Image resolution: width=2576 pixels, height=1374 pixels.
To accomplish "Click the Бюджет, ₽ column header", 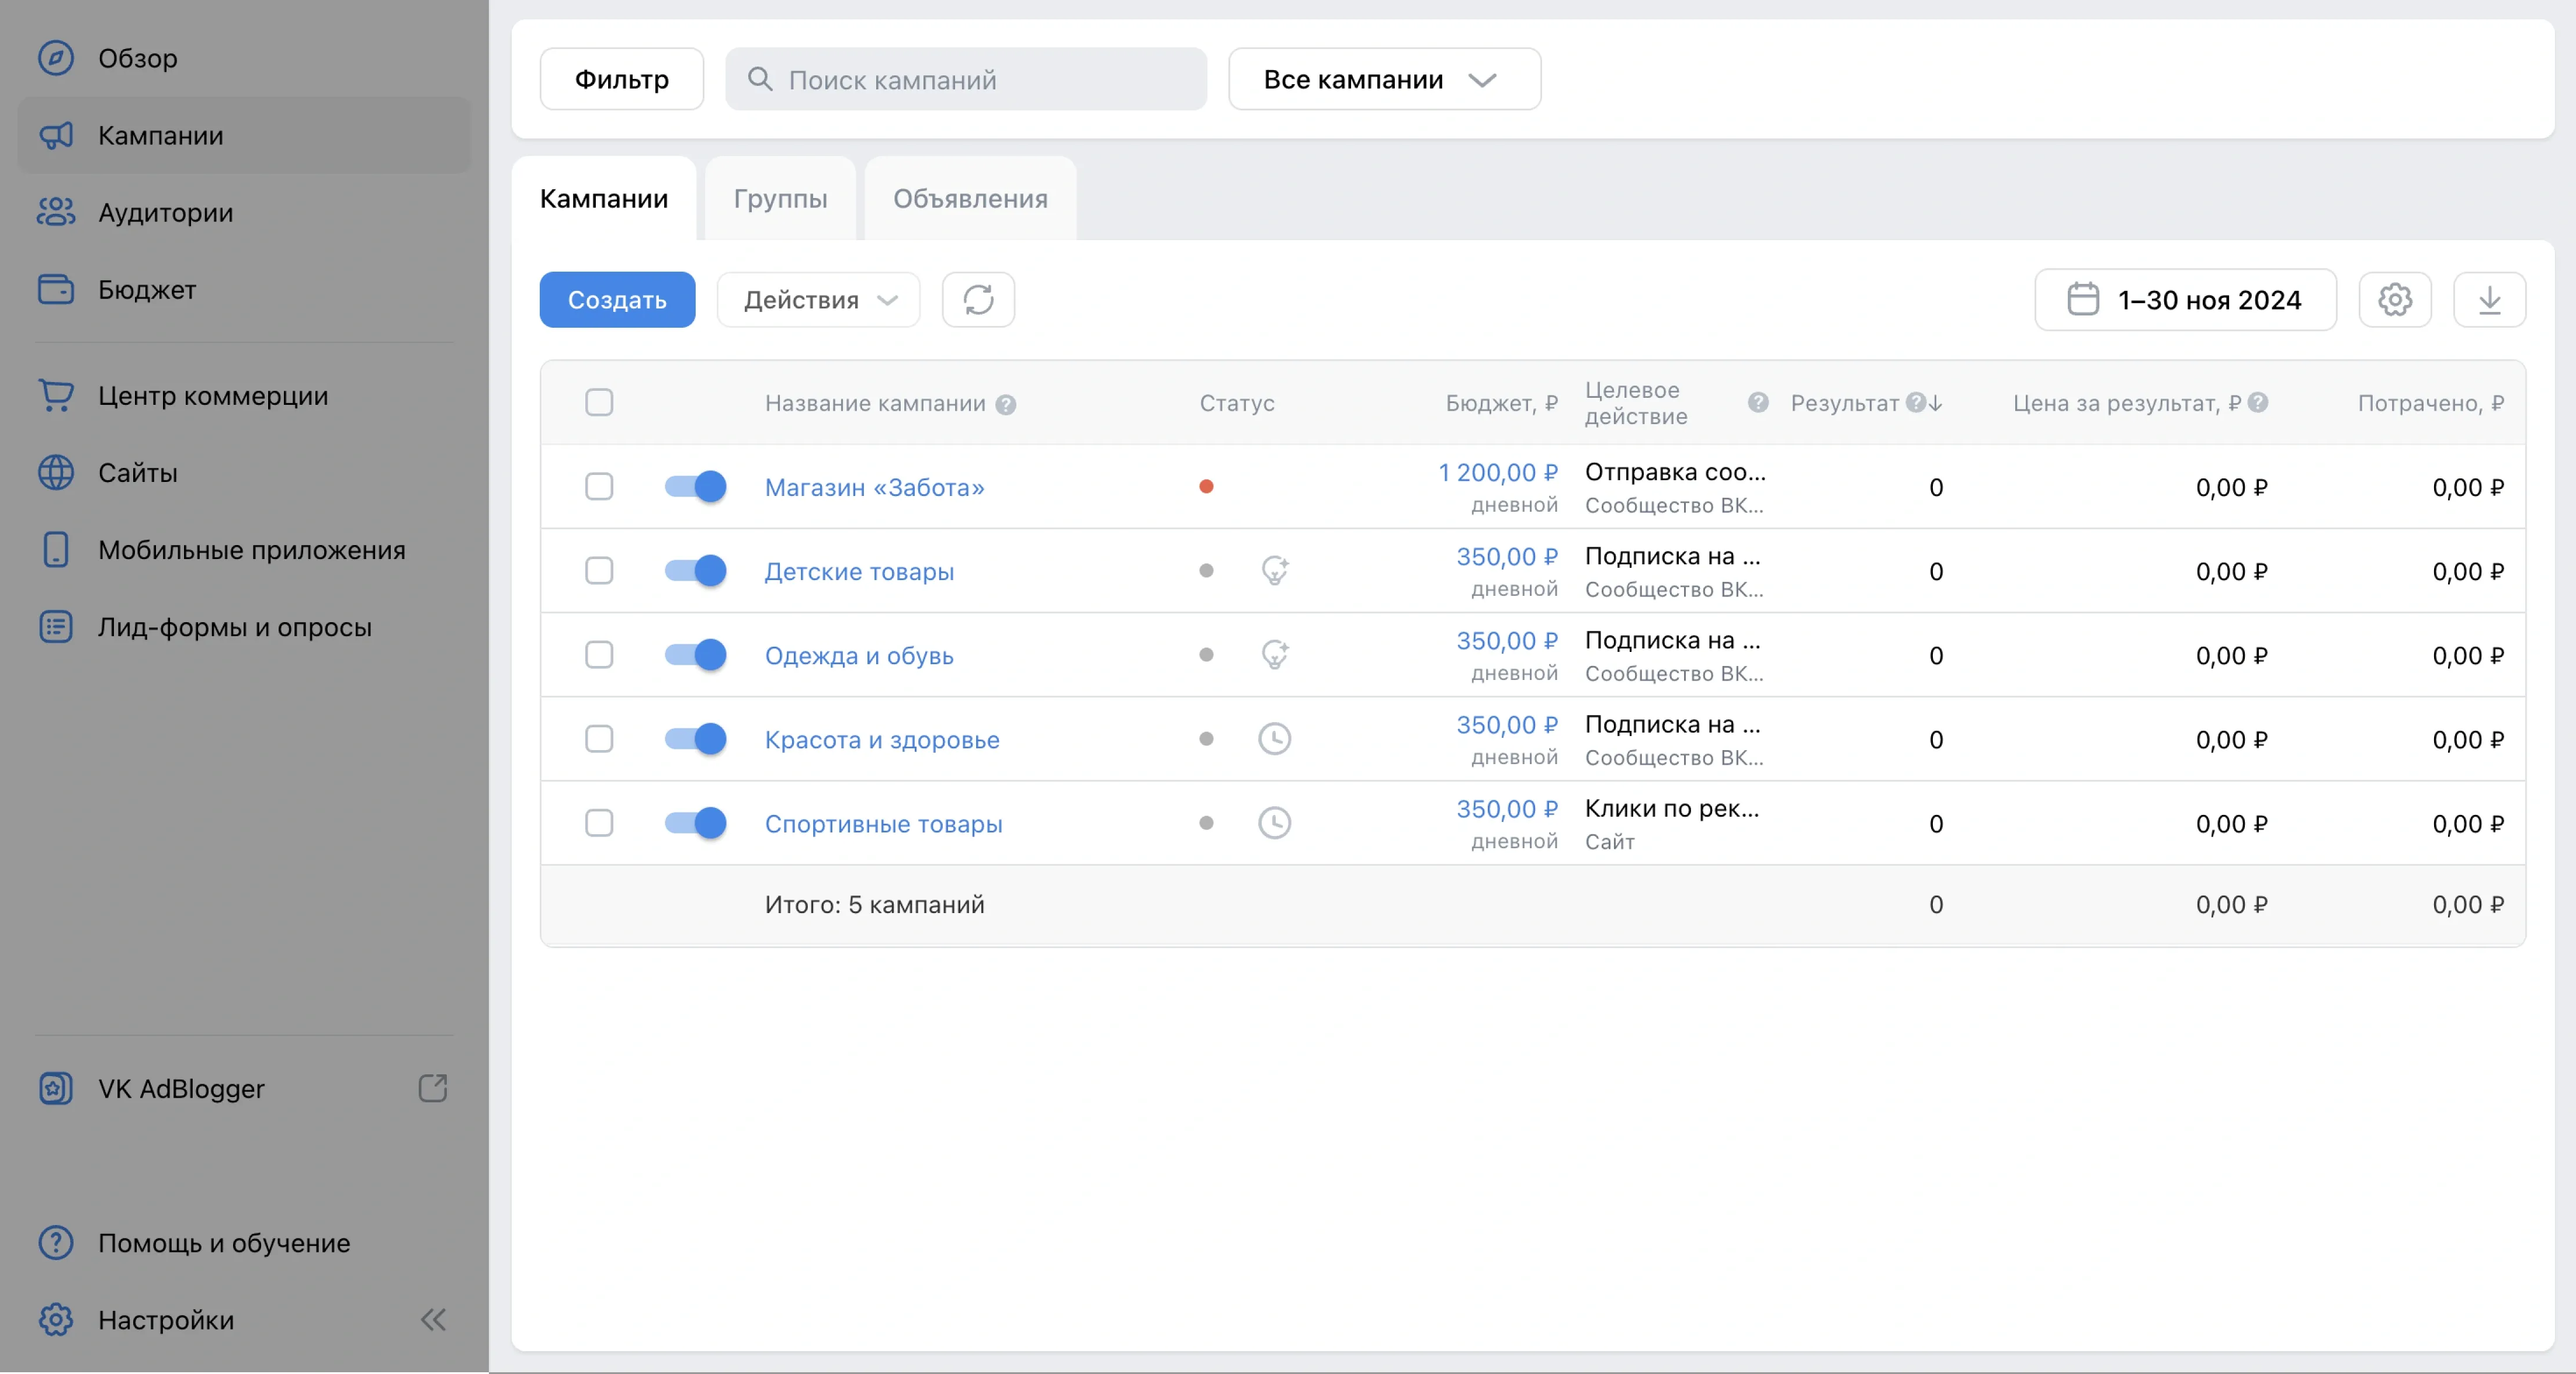I will tap(1501, 403).
